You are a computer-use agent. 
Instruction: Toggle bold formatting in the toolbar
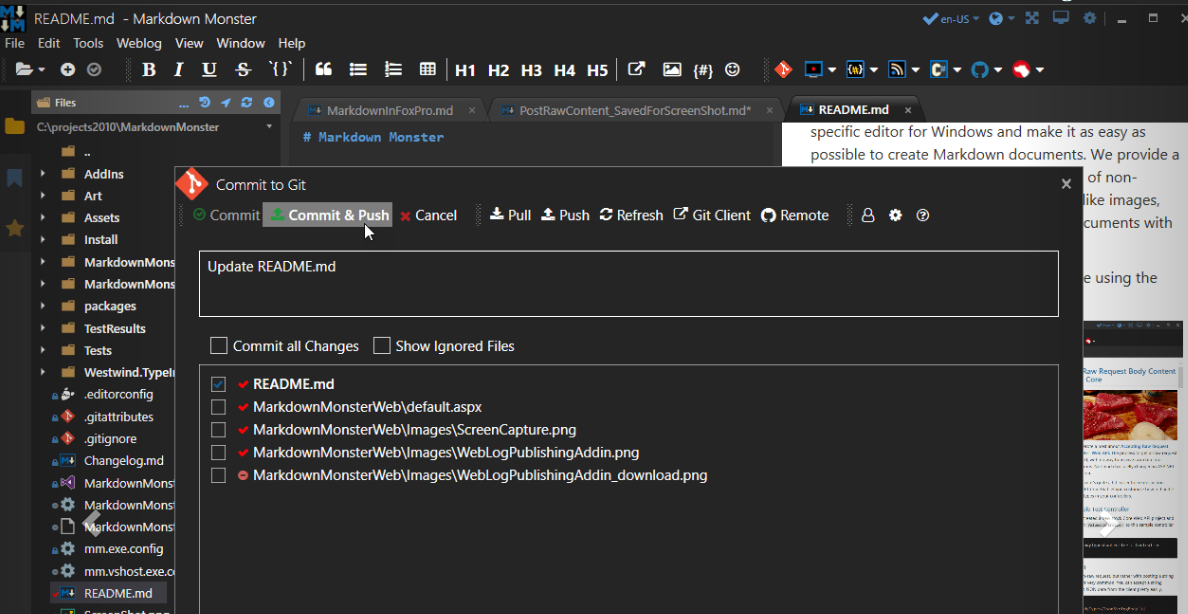click(x=149, y=70)
